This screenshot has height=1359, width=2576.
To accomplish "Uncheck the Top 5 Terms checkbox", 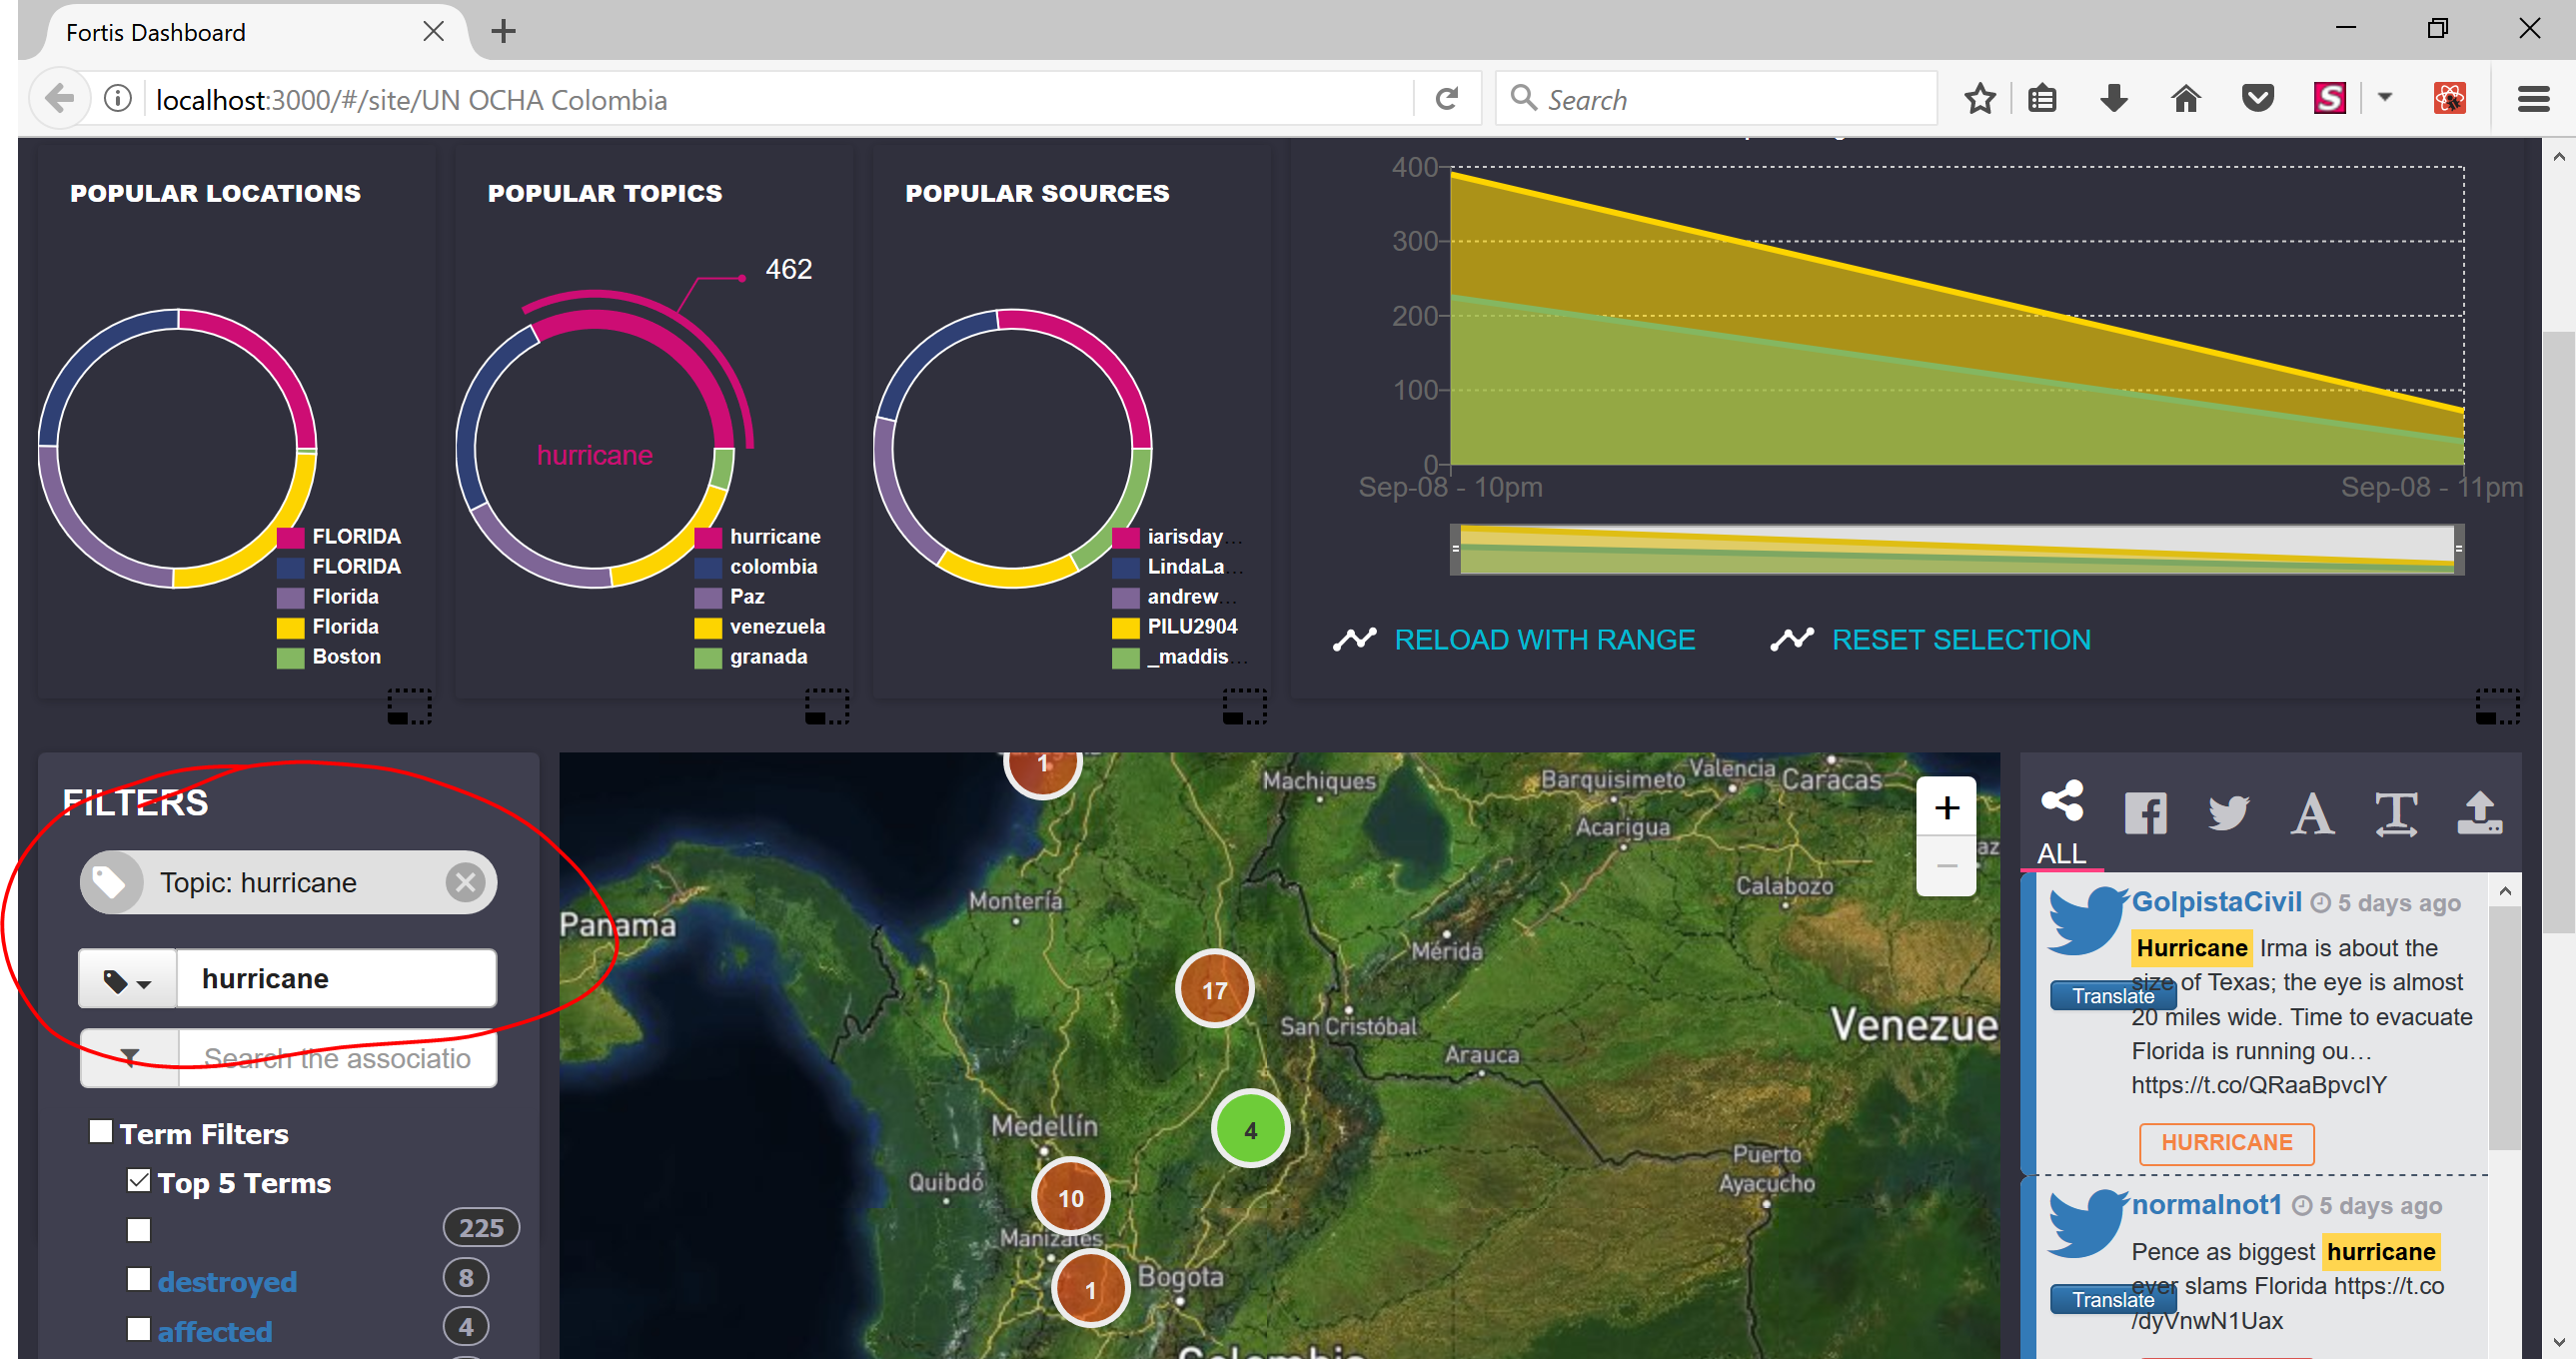I will pyautogui.click(x=139, y=1181).
